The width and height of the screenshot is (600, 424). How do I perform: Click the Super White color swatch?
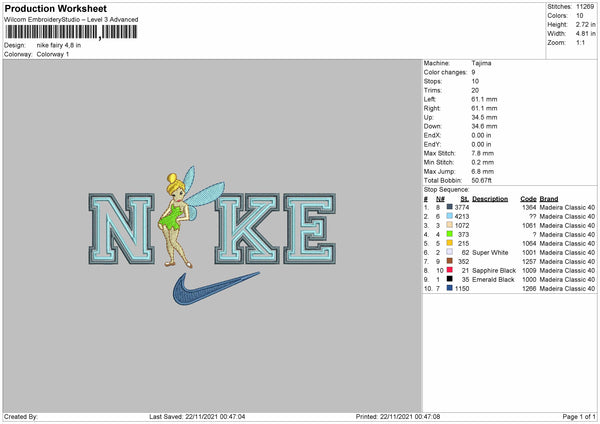click(449, 252)
